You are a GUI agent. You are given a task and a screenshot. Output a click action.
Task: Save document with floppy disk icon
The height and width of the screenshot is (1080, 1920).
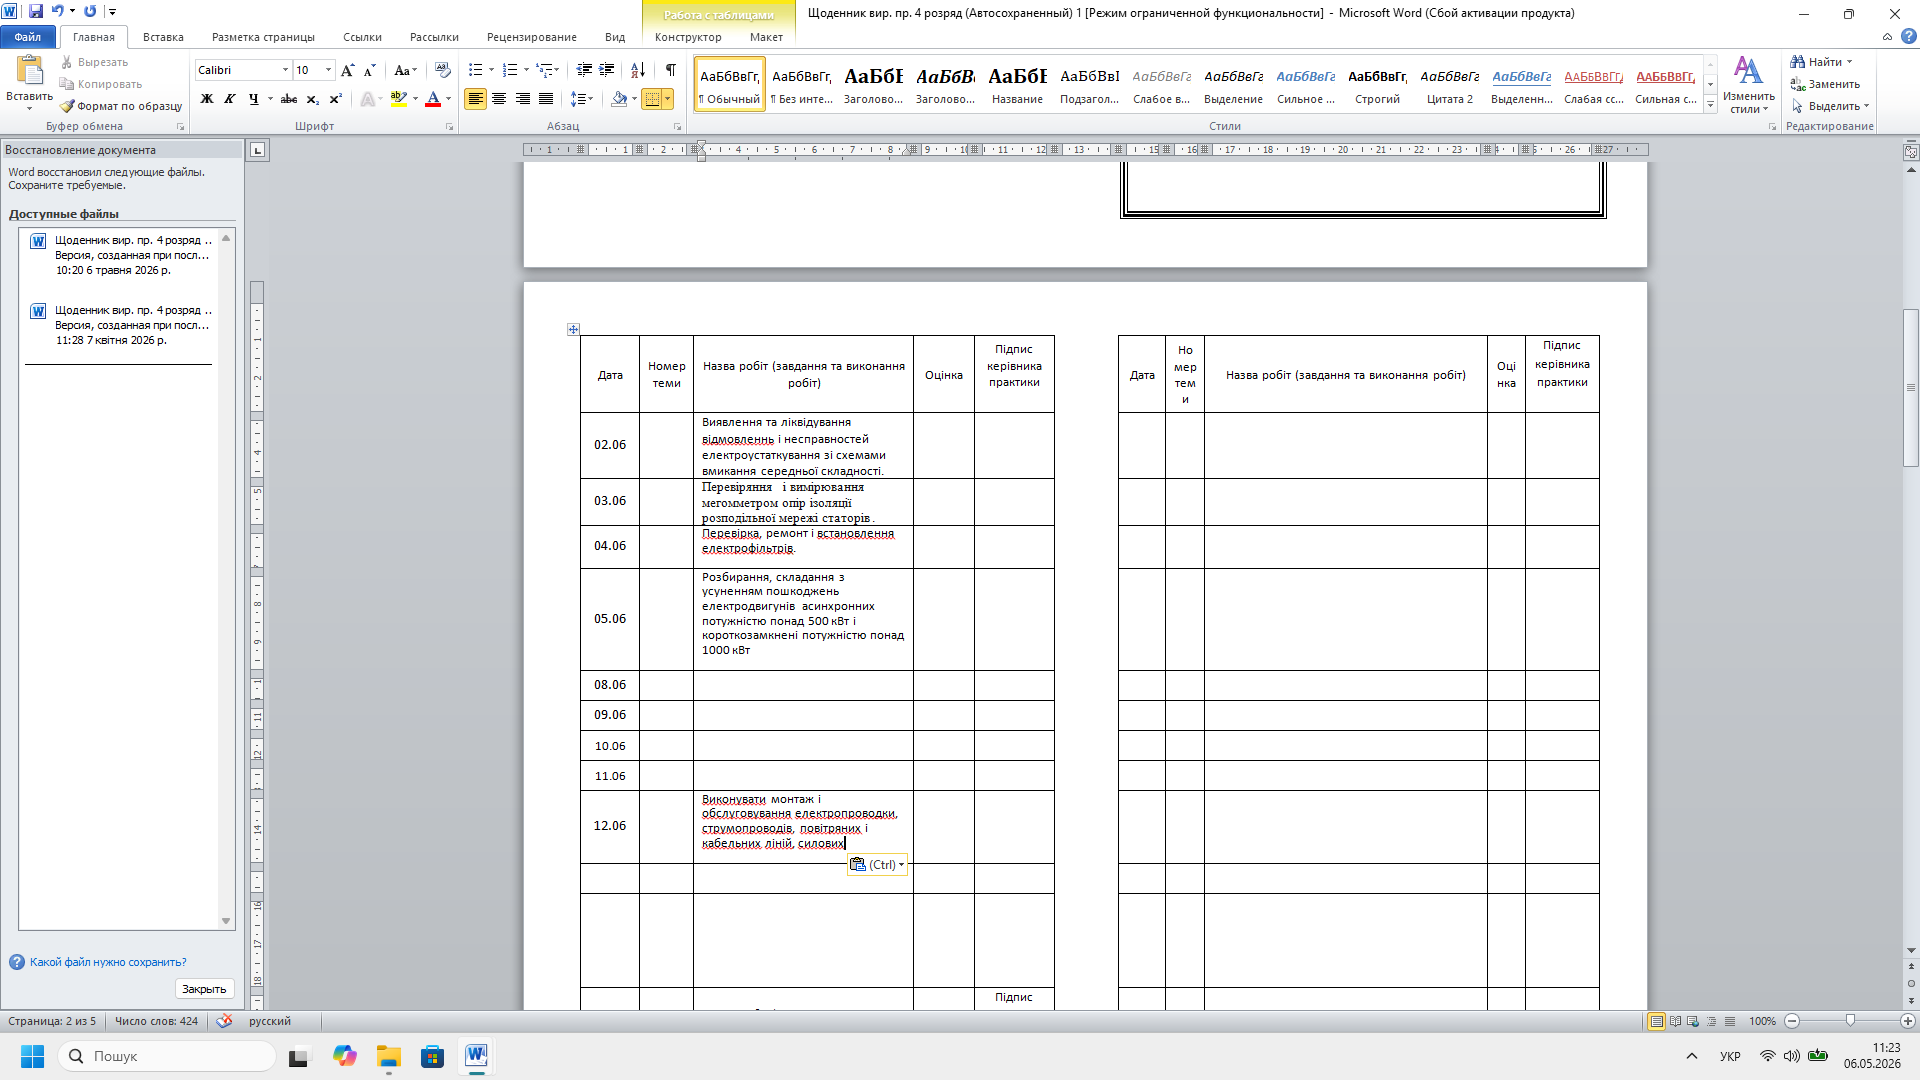click(x=36, y=11)
